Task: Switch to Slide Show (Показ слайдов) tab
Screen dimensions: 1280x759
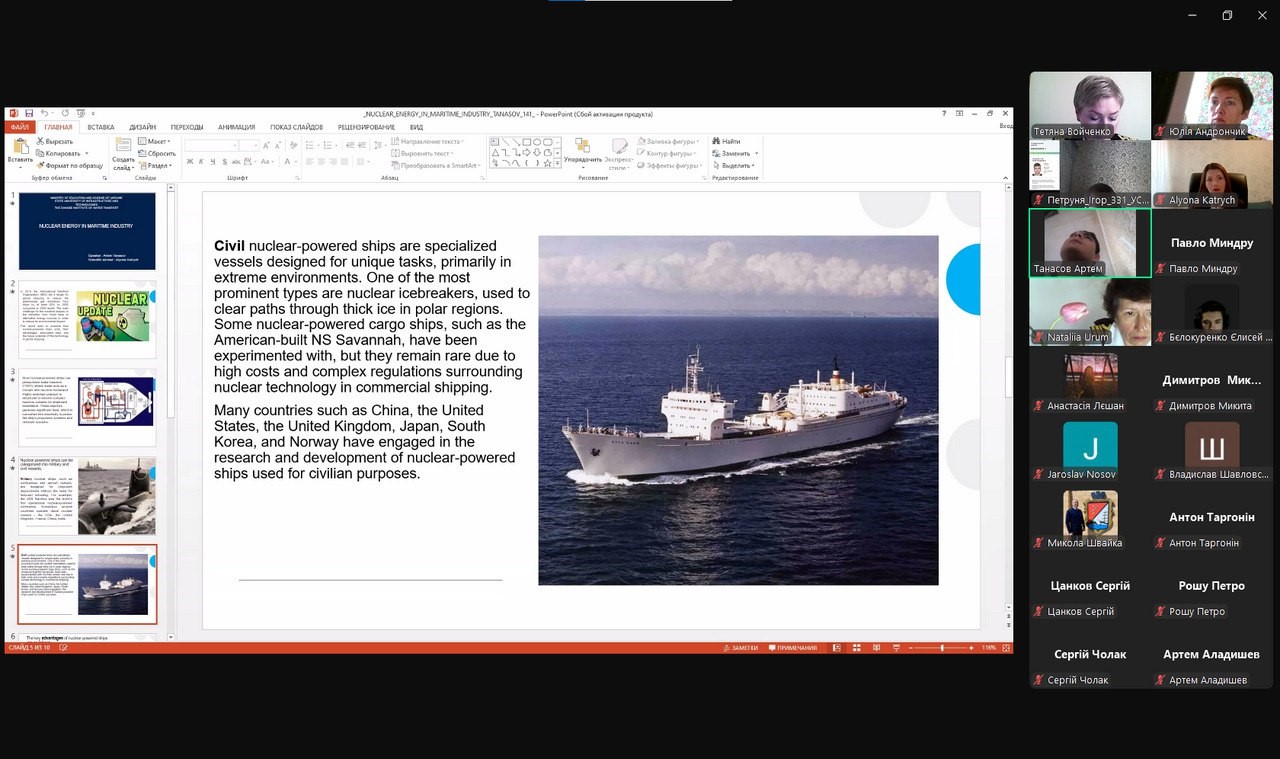Action: 296,127
